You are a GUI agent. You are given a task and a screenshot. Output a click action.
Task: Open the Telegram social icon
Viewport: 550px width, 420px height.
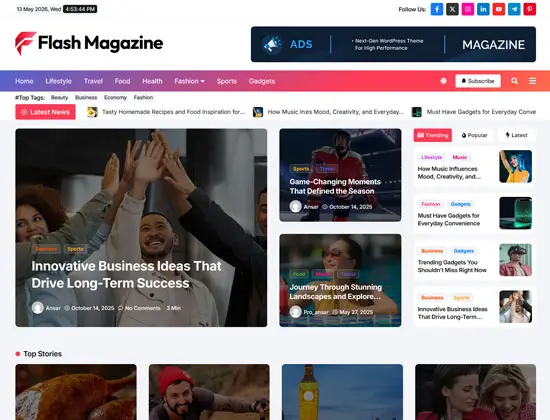[x=514, y=9]
